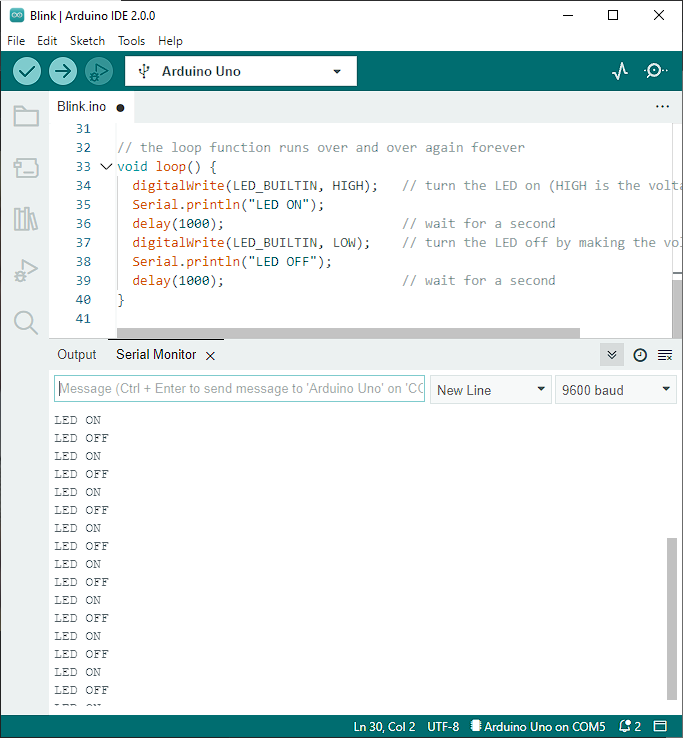This screenshot has height=738, width=683.
Task: Open the Tools menu
Action: pos(131,41)
